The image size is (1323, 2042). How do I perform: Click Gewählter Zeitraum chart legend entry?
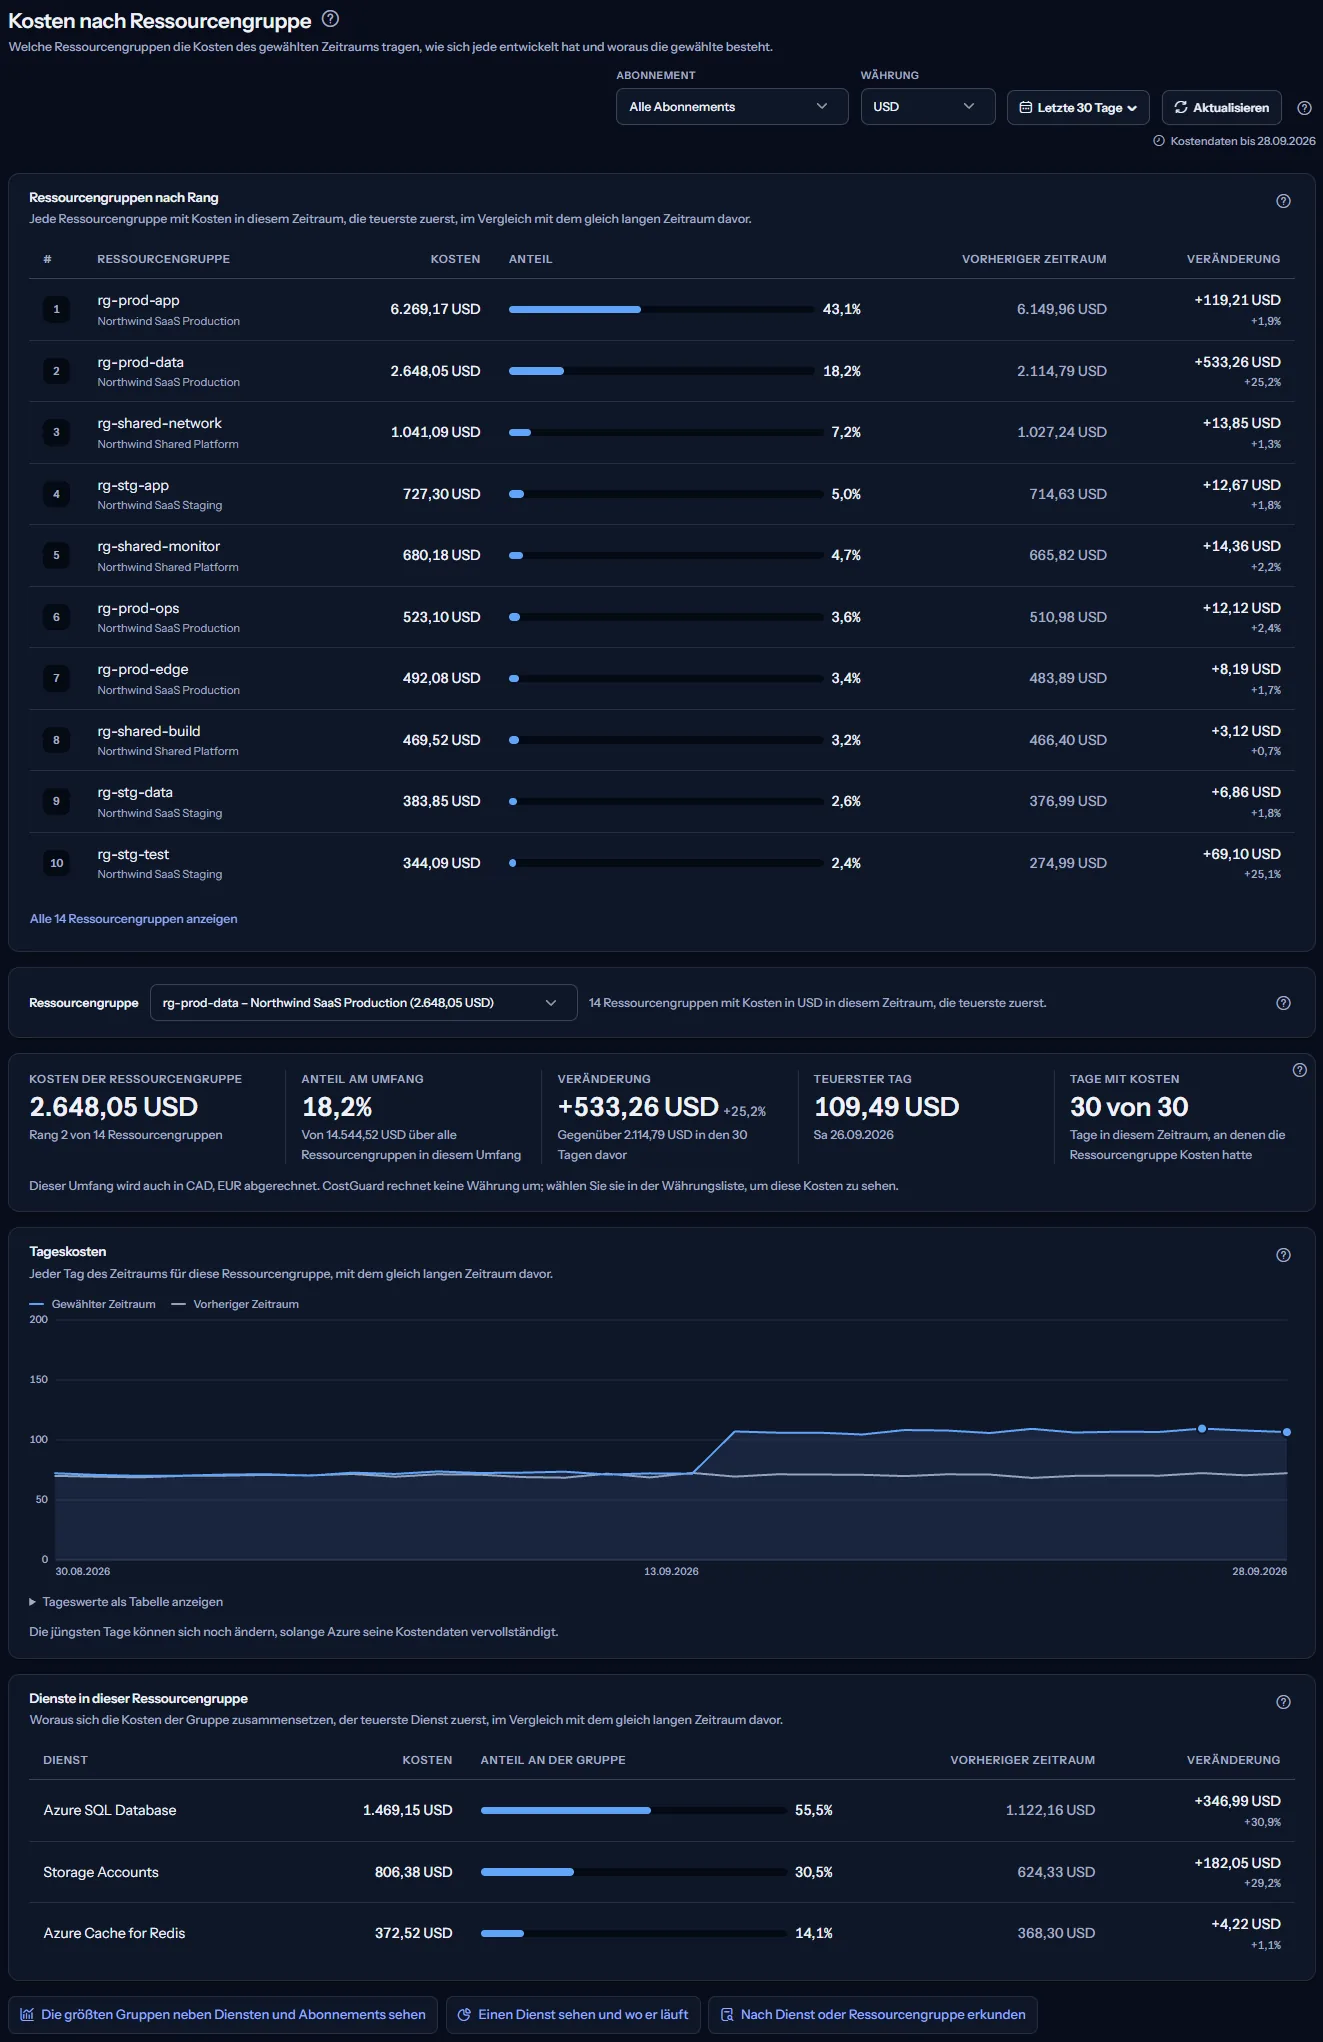(93, 1304)
